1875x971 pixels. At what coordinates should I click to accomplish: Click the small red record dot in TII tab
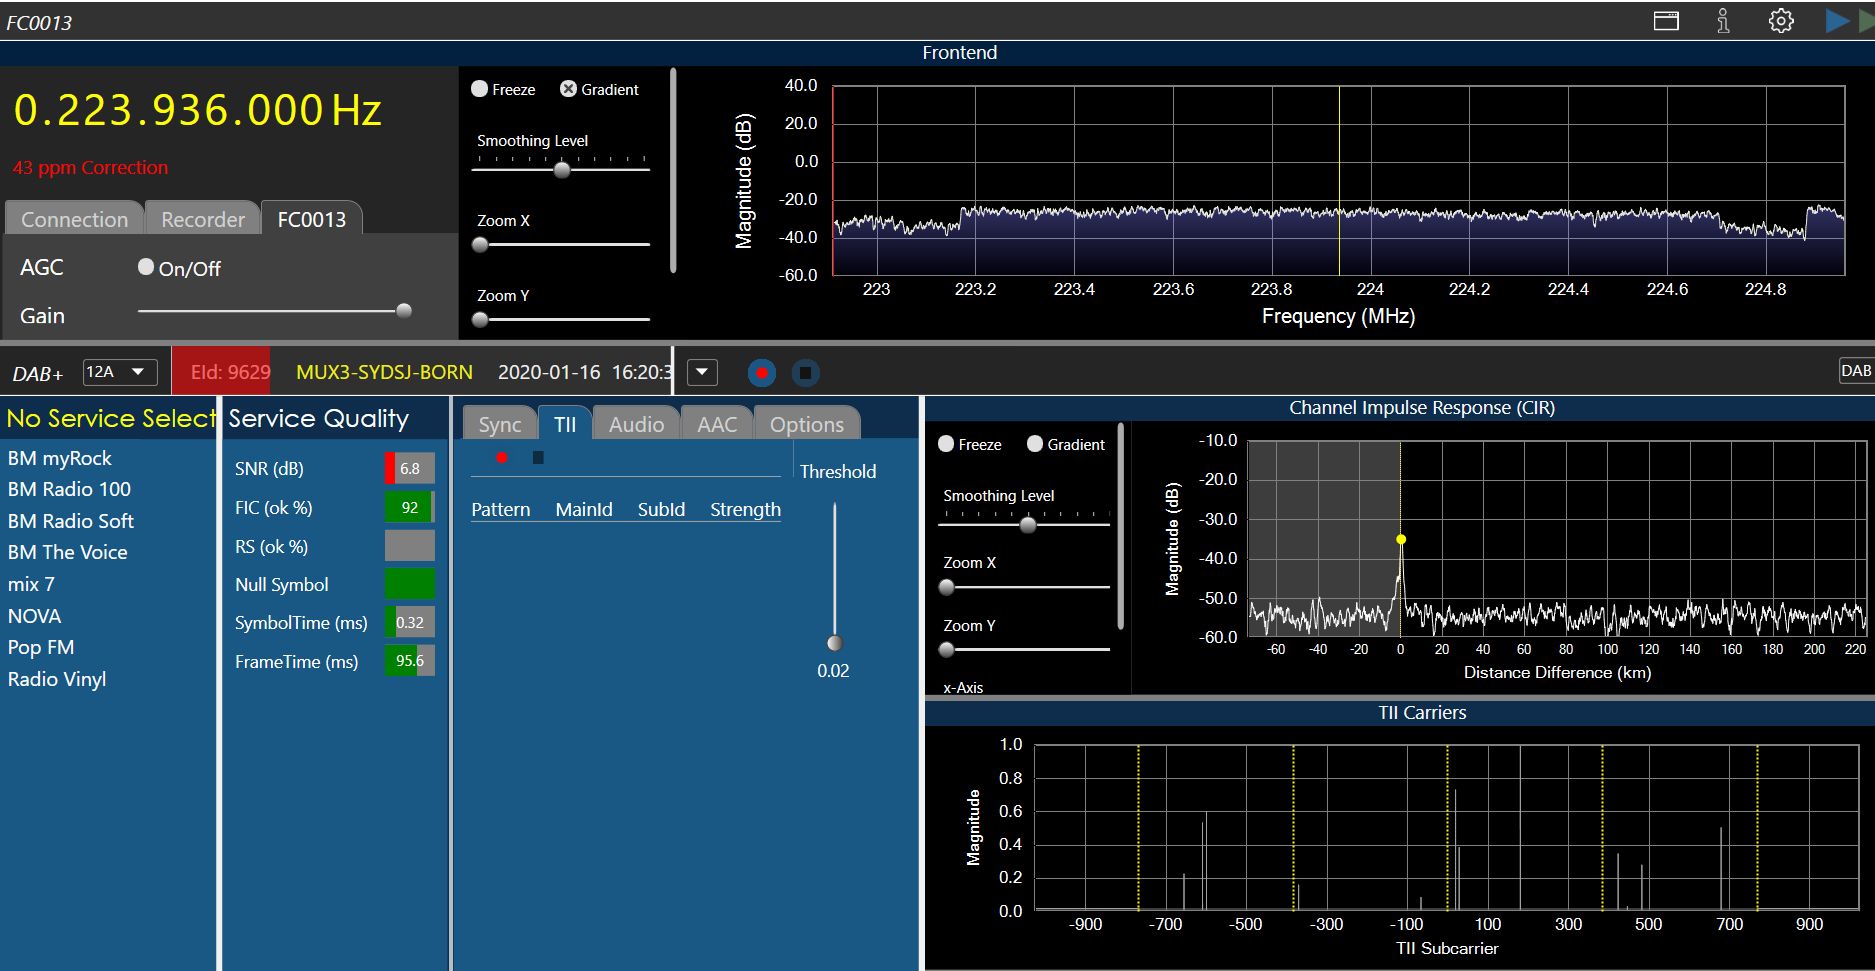[x=502, y=458]
